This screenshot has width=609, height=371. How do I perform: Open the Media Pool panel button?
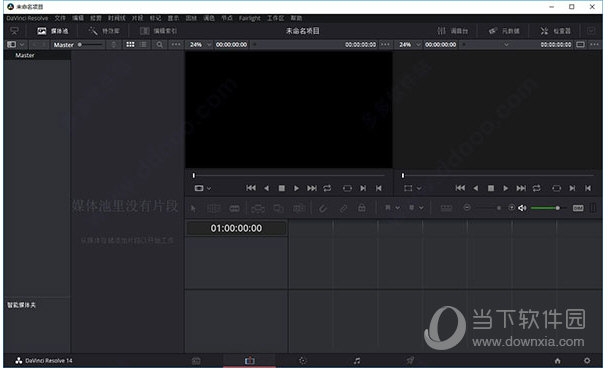pos(52,31)
